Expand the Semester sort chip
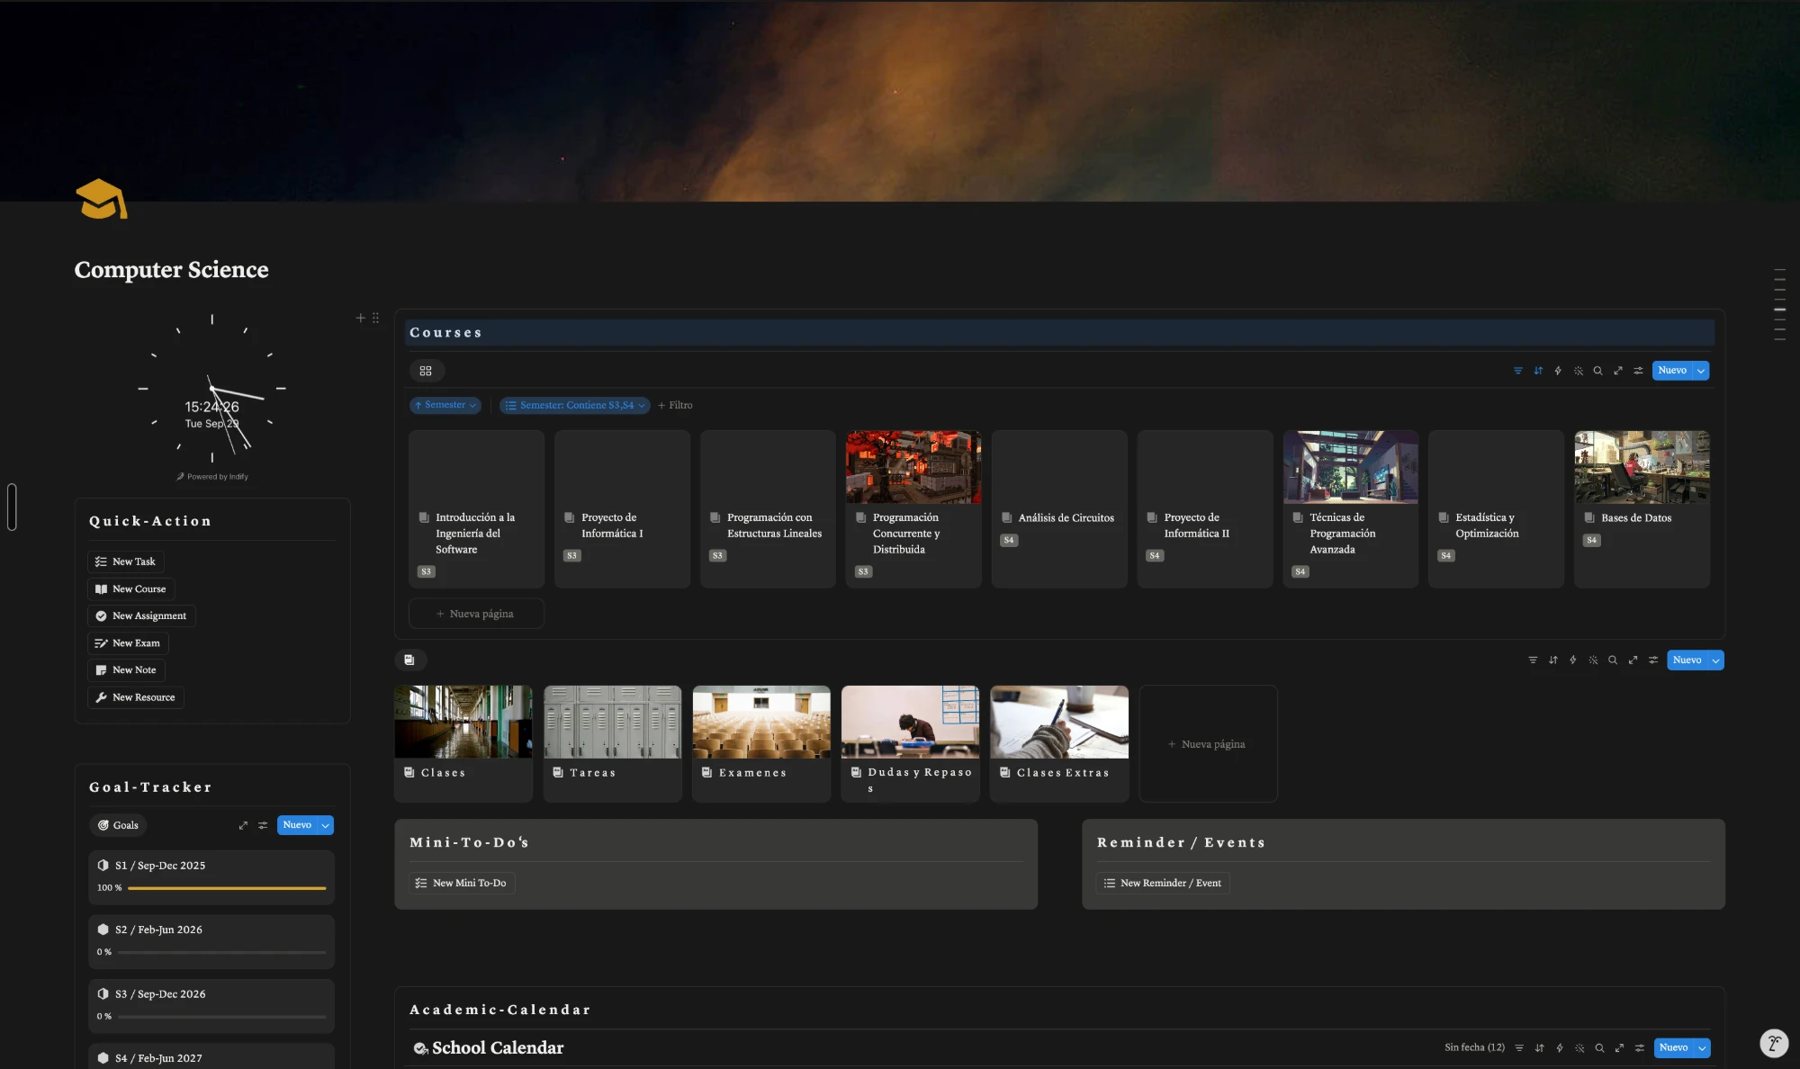The image size is (1800, 1069). [x=445, y=405]
